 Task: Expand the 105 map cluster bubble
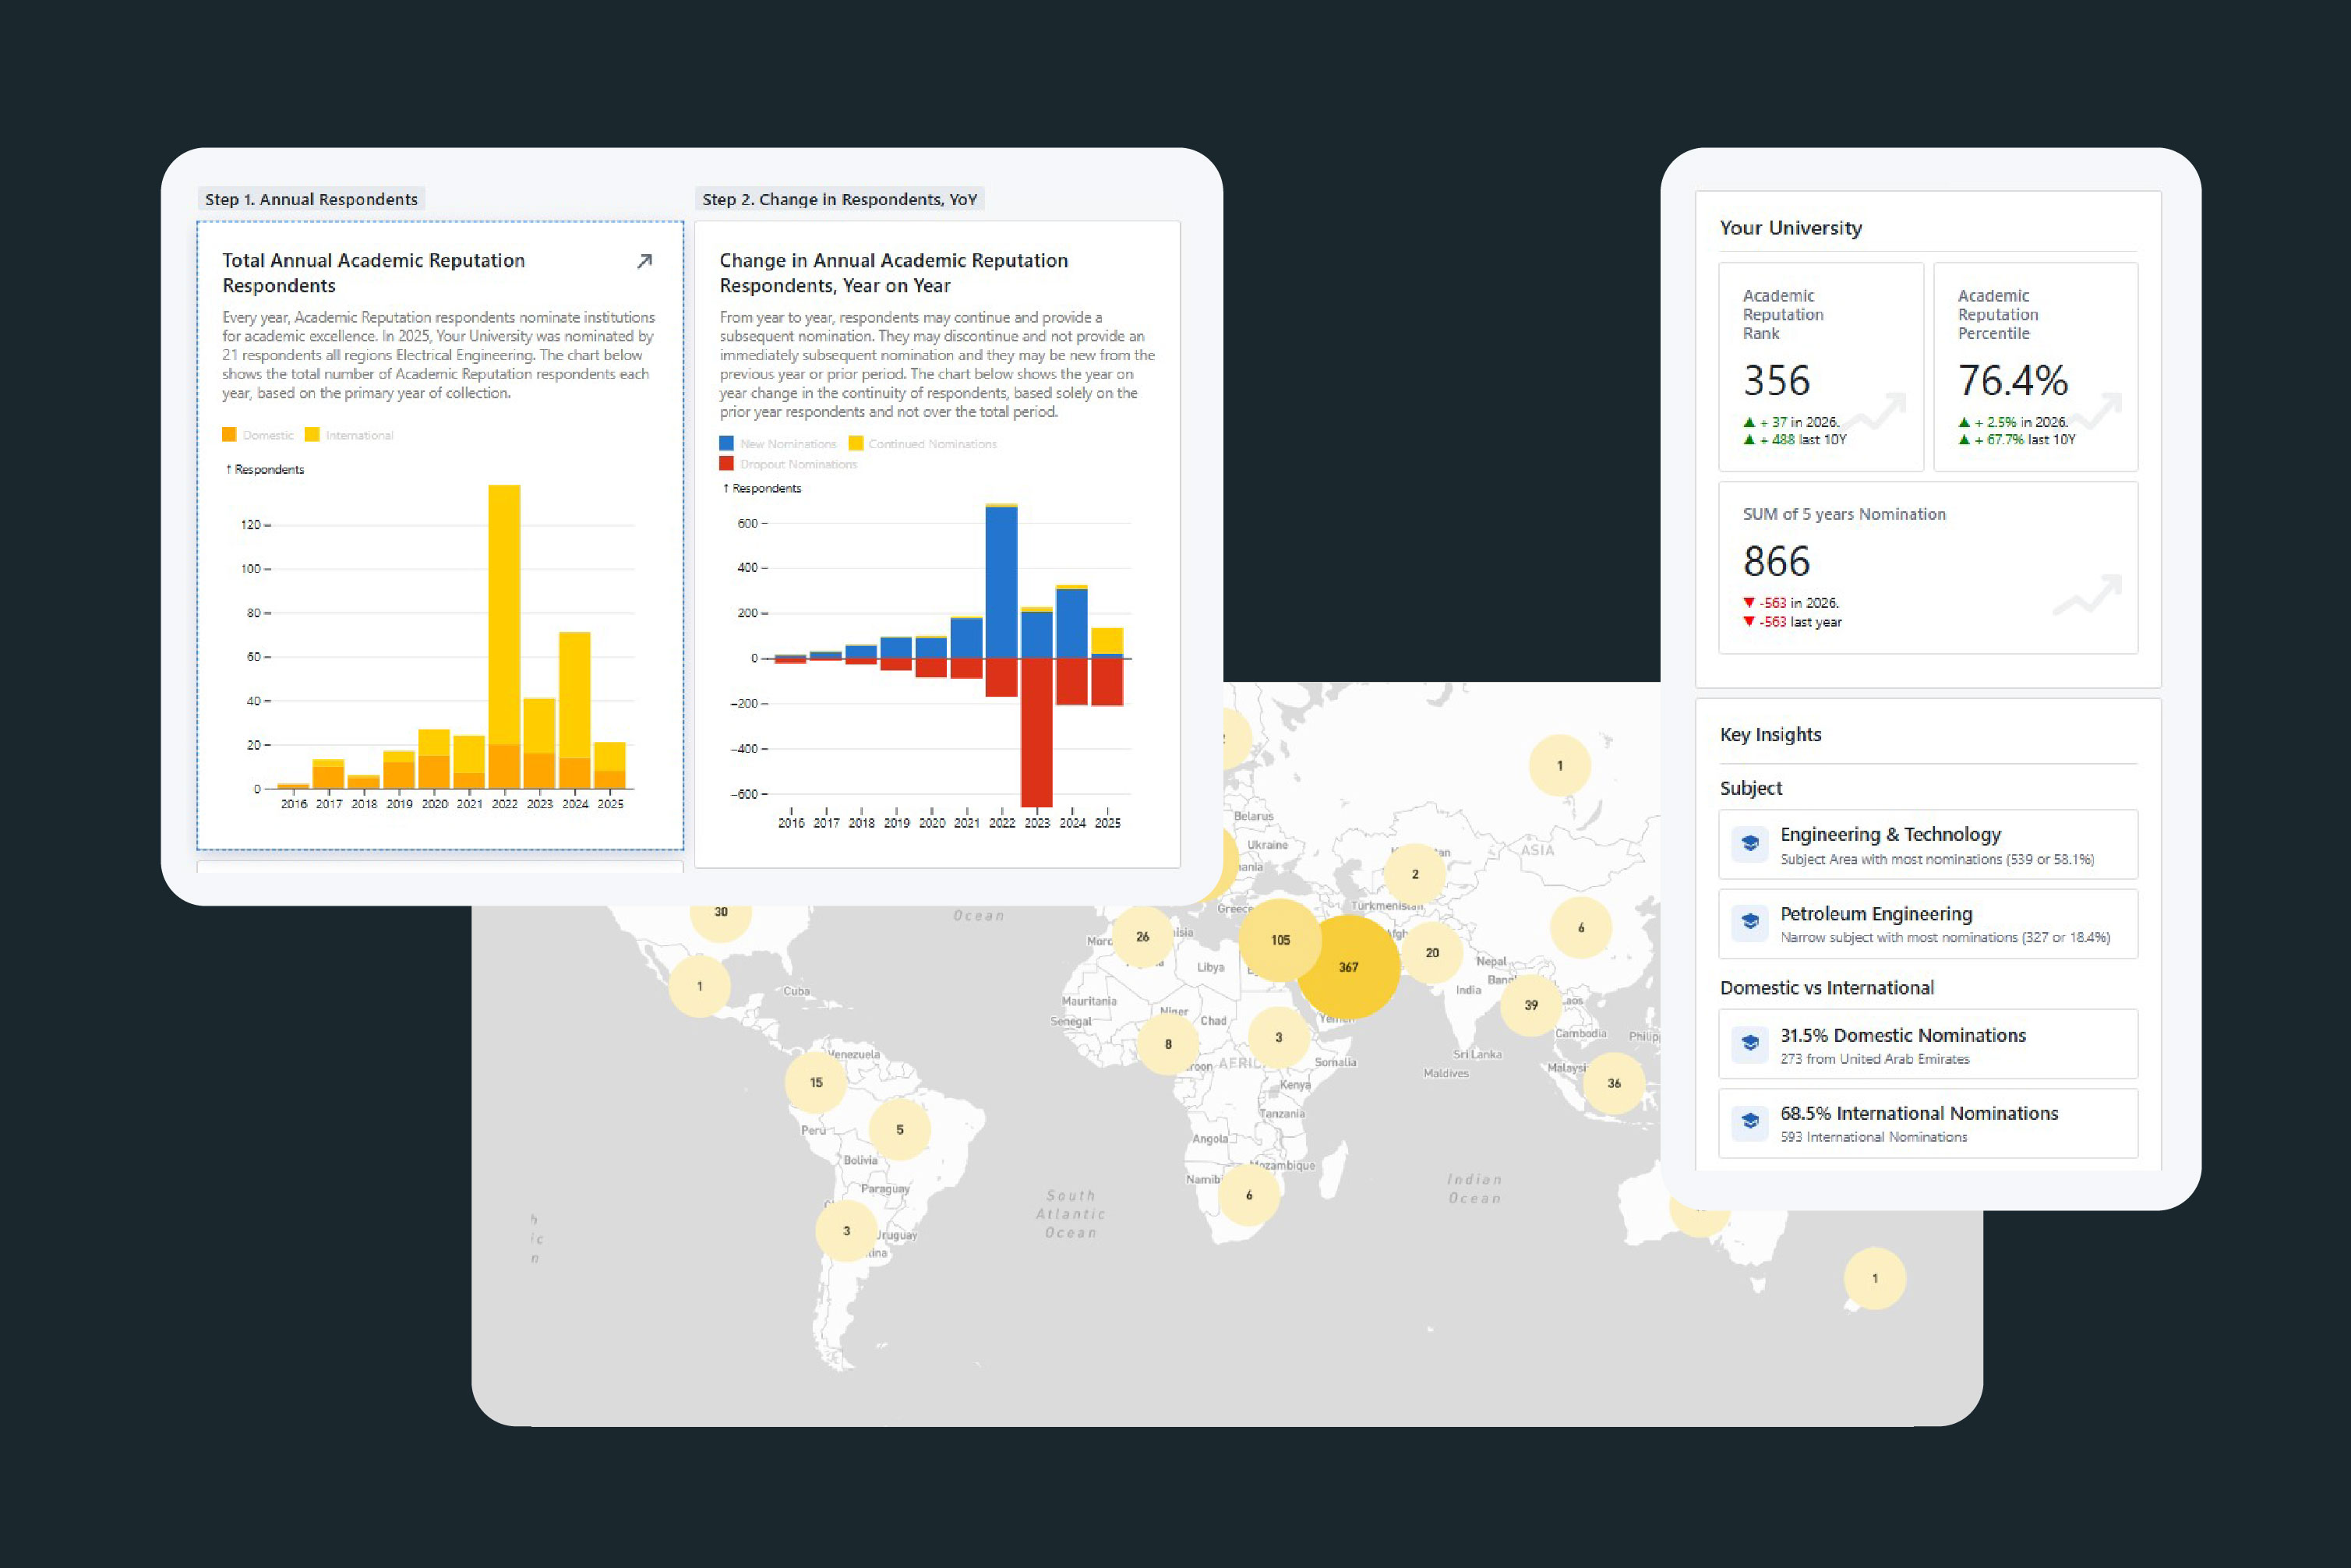coord(1280,940)
